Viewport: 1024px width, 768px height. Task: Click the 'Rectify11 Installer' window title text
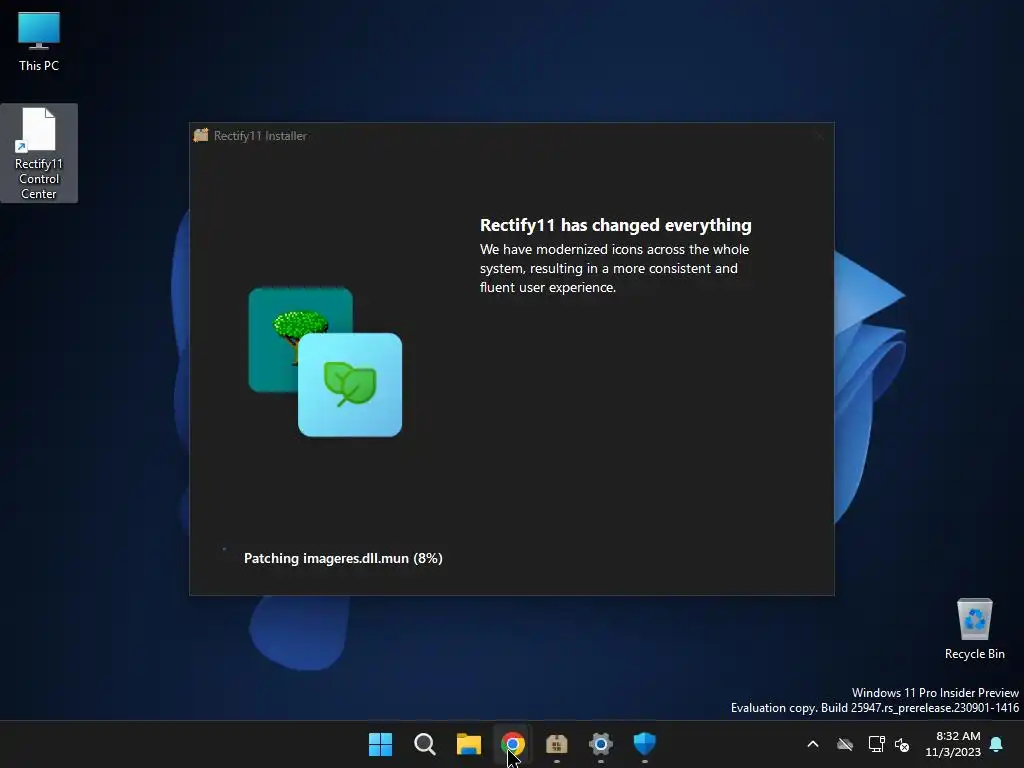[x=260, y=136]
